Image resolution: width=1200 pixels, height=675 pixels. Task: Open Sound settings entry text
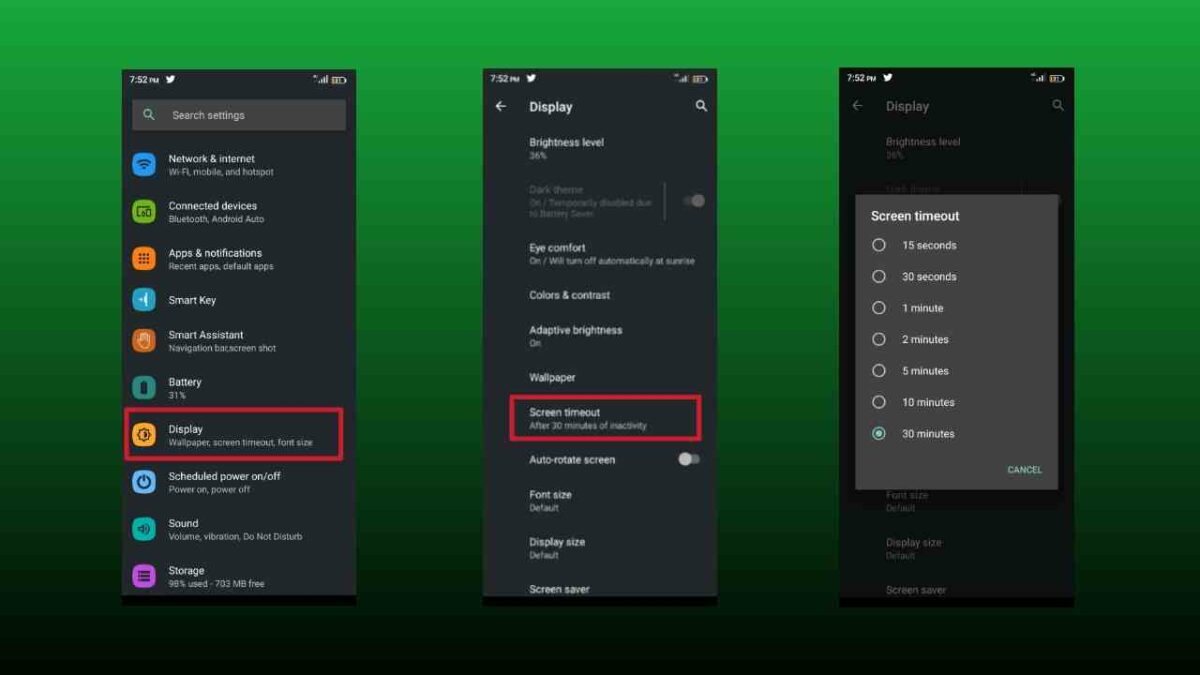pyautogui.click(x=235, y=529)
